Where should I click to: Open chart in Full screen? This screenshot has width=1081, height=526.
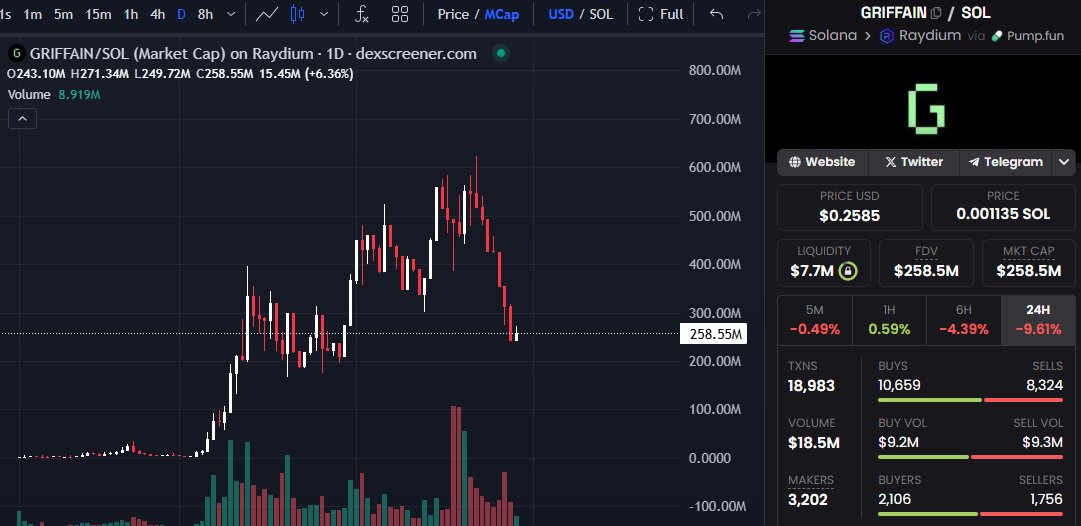(x=661, y=14)
